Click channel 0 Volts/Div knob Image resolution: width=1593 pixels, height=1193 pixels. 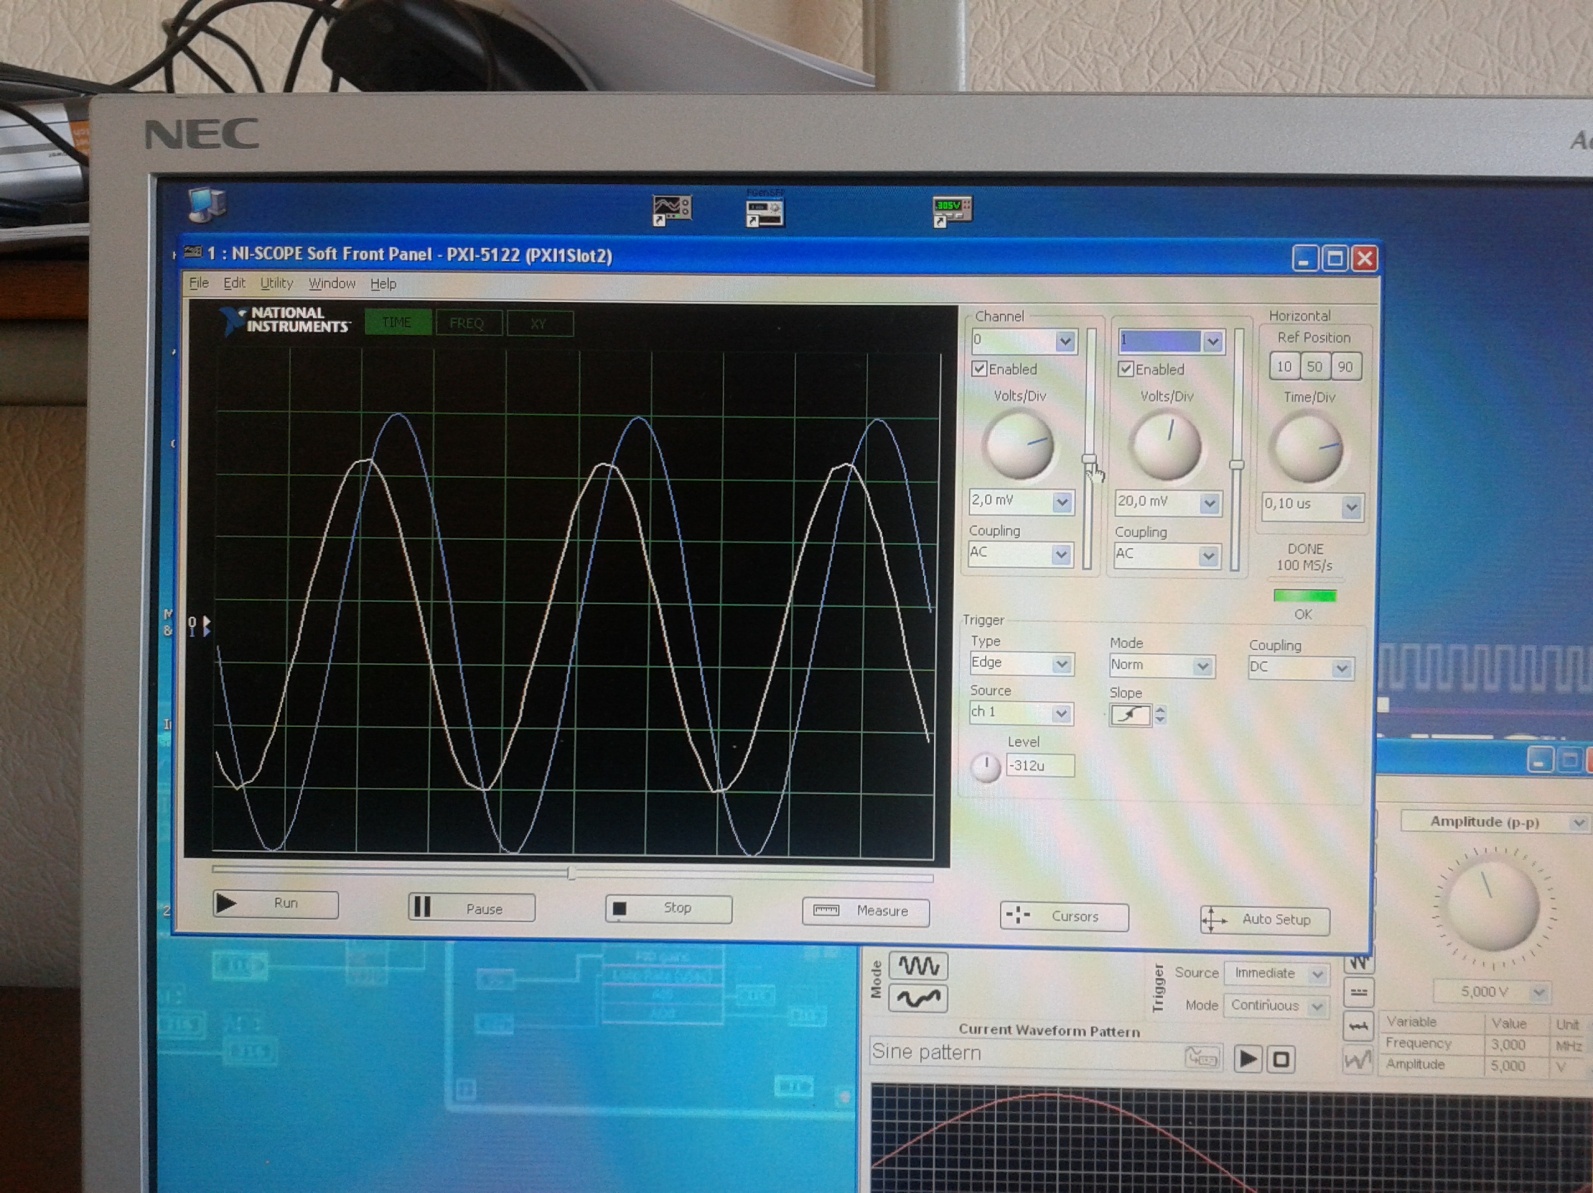click(1019, 445)
